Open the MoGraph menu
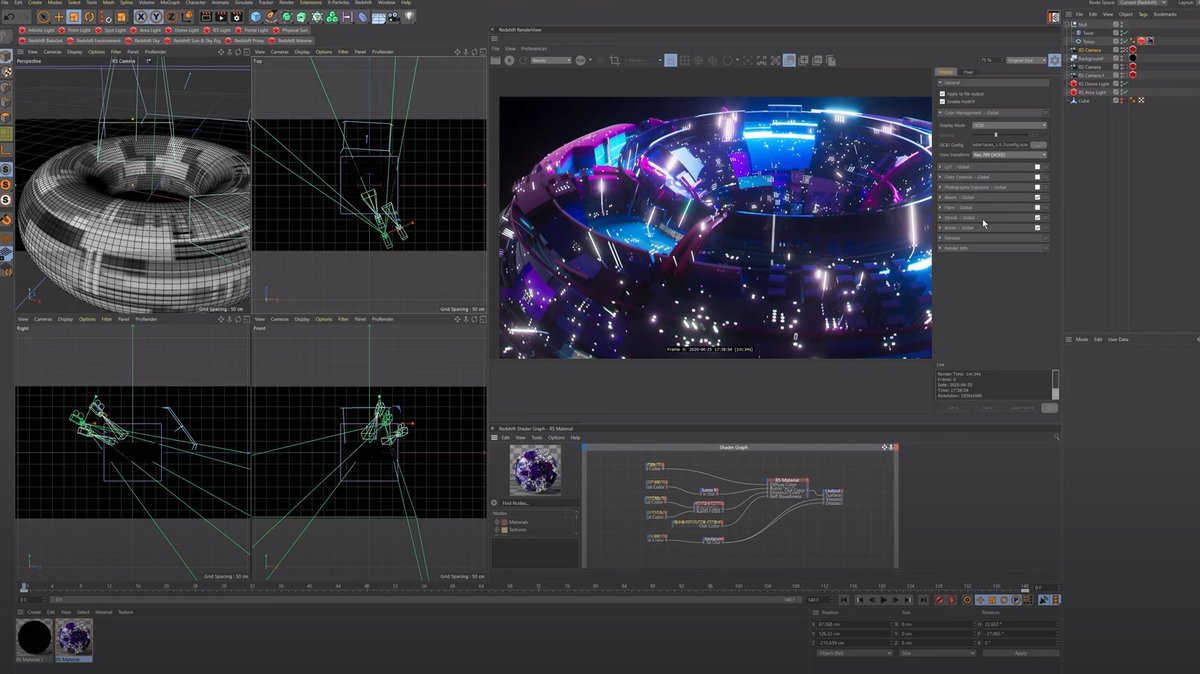 (x=169, y=3)
